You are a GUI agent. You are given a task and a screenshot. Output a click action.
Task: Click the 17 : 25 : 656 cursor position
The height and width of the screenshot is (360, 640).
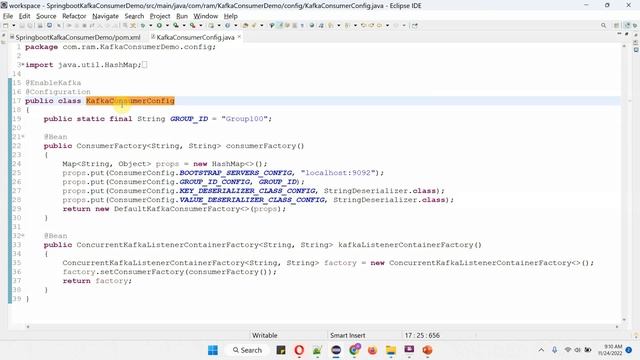pyautogui.click(x=422, y=335)
